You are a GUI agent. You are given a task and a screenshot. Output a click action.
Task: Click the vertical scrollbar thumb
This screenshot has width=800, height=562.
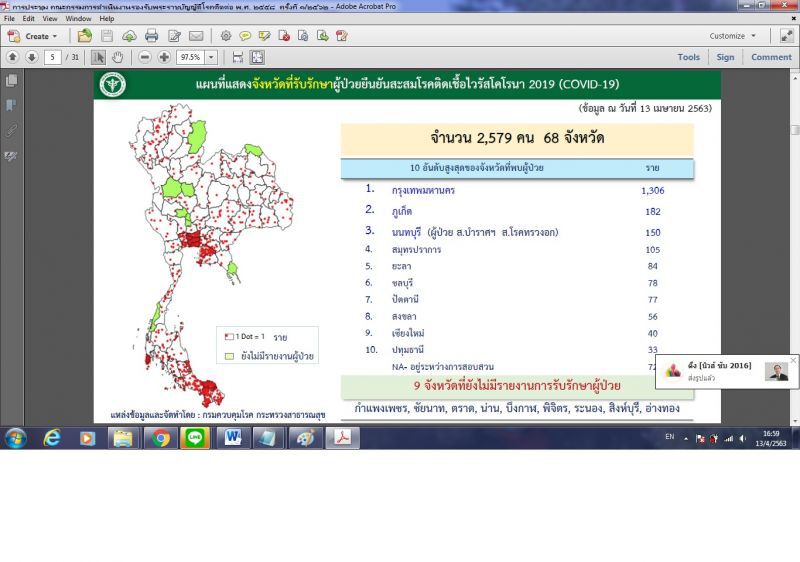[795, 130]
